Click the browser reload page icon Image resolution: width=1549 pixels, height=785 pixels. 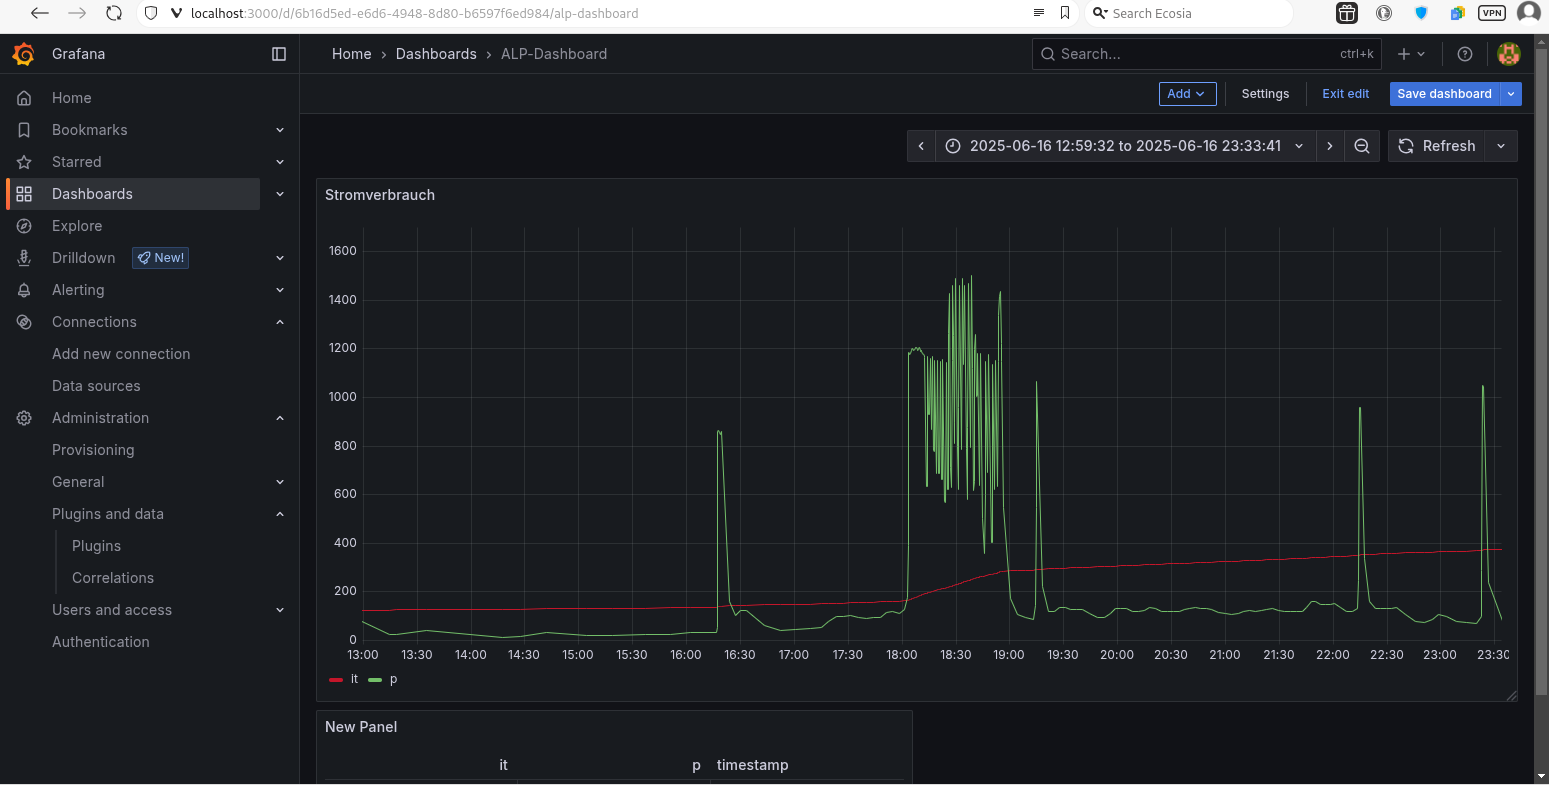coord(114,13)
